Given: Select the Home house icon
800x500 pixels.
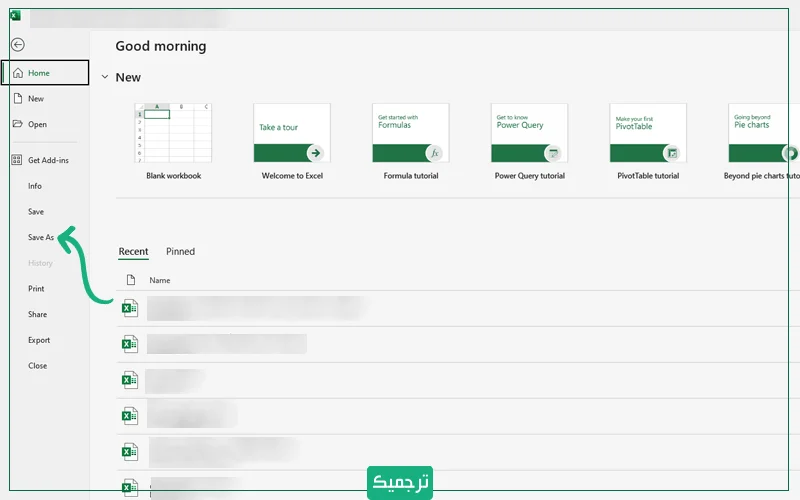Looking at the screenshot, I should point(18,73).
